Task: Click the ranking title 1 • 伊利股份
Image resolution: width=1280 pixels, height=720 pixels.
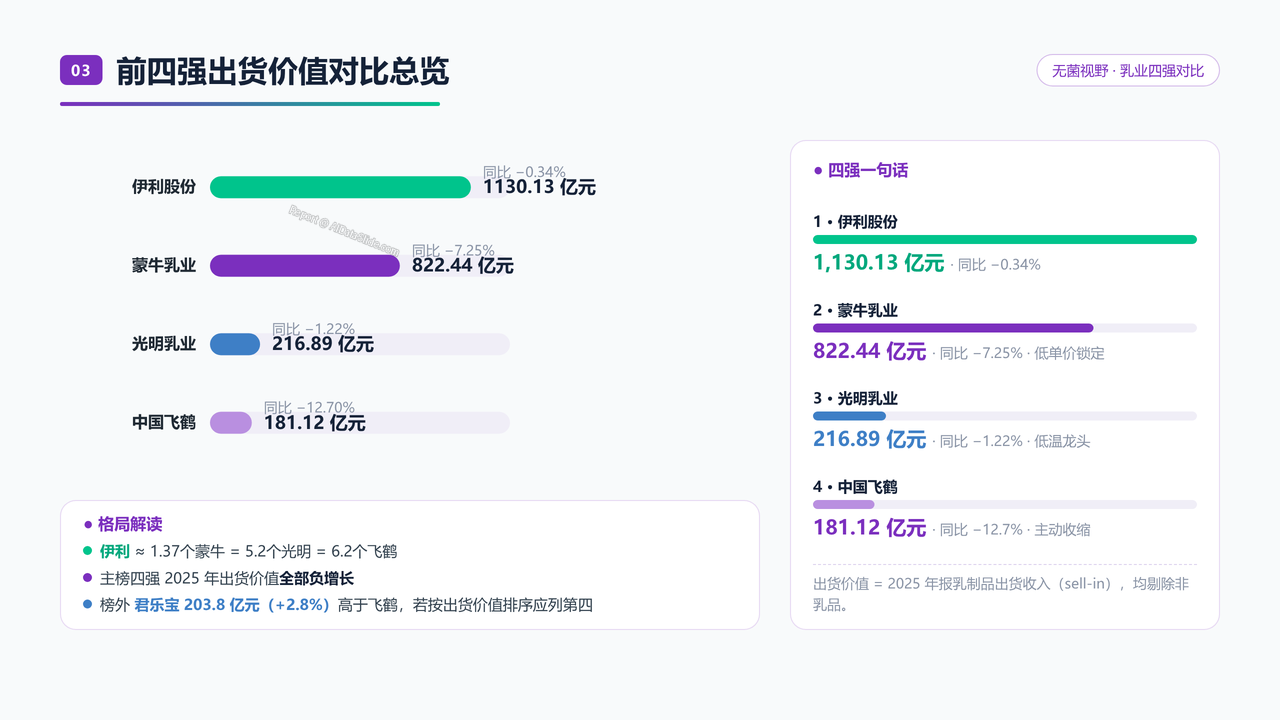Action: coord(855,222)
